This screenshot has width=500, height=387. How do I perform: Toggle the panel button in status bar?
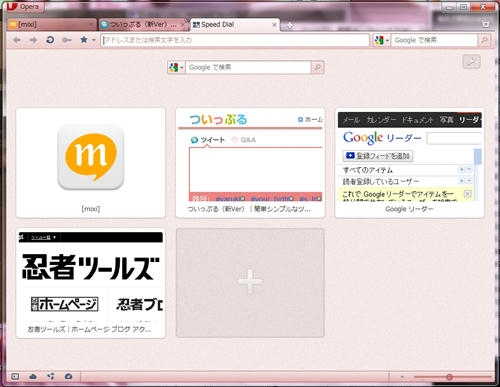pyautogui.click(x=15, y=376)
